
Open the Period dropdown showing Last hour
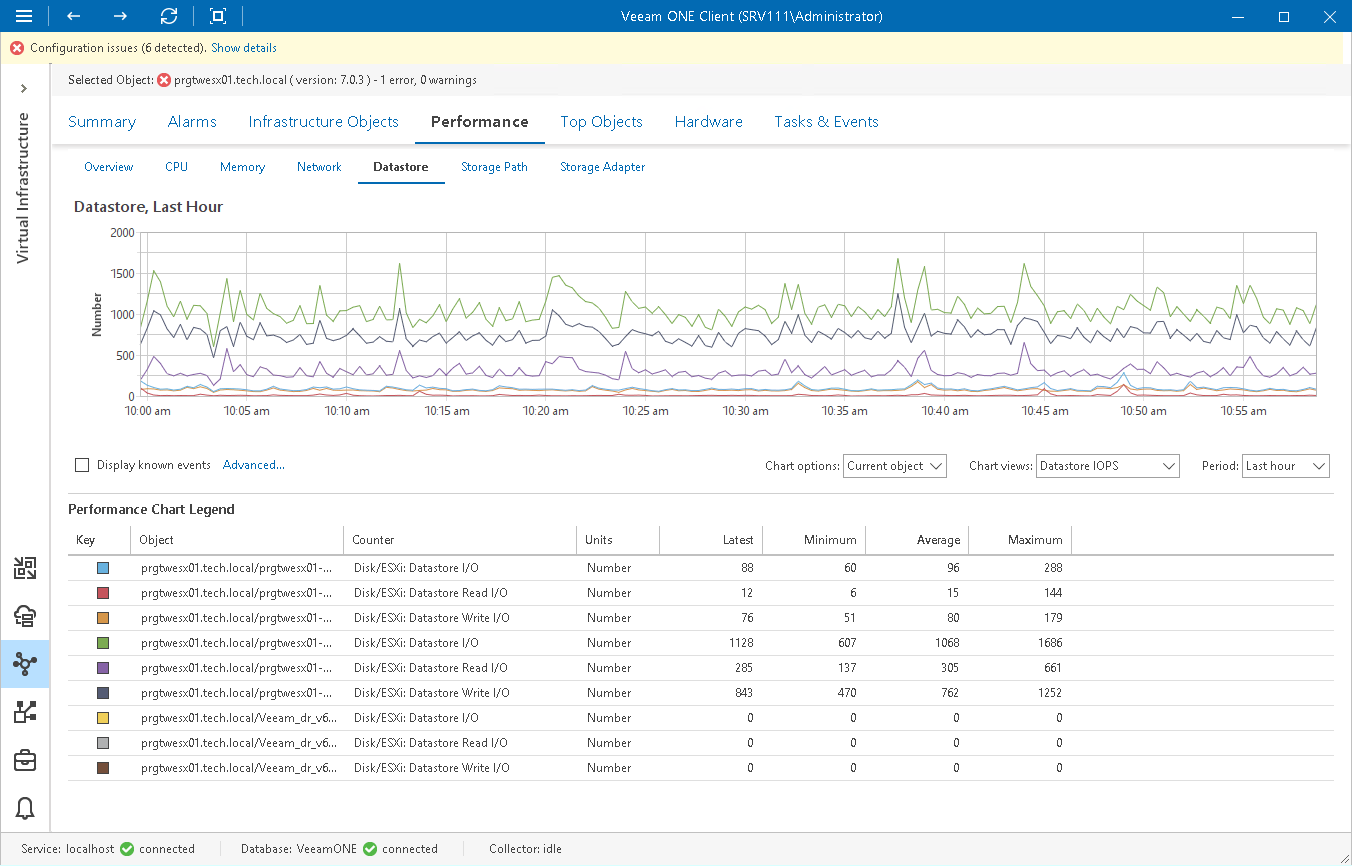click(1285, 465)
